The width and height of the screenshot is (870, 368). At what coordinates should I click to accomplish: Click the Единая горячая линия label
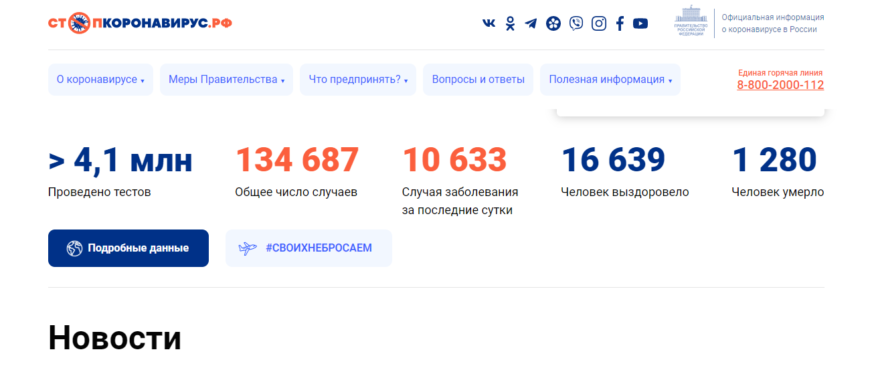point(780,73)
